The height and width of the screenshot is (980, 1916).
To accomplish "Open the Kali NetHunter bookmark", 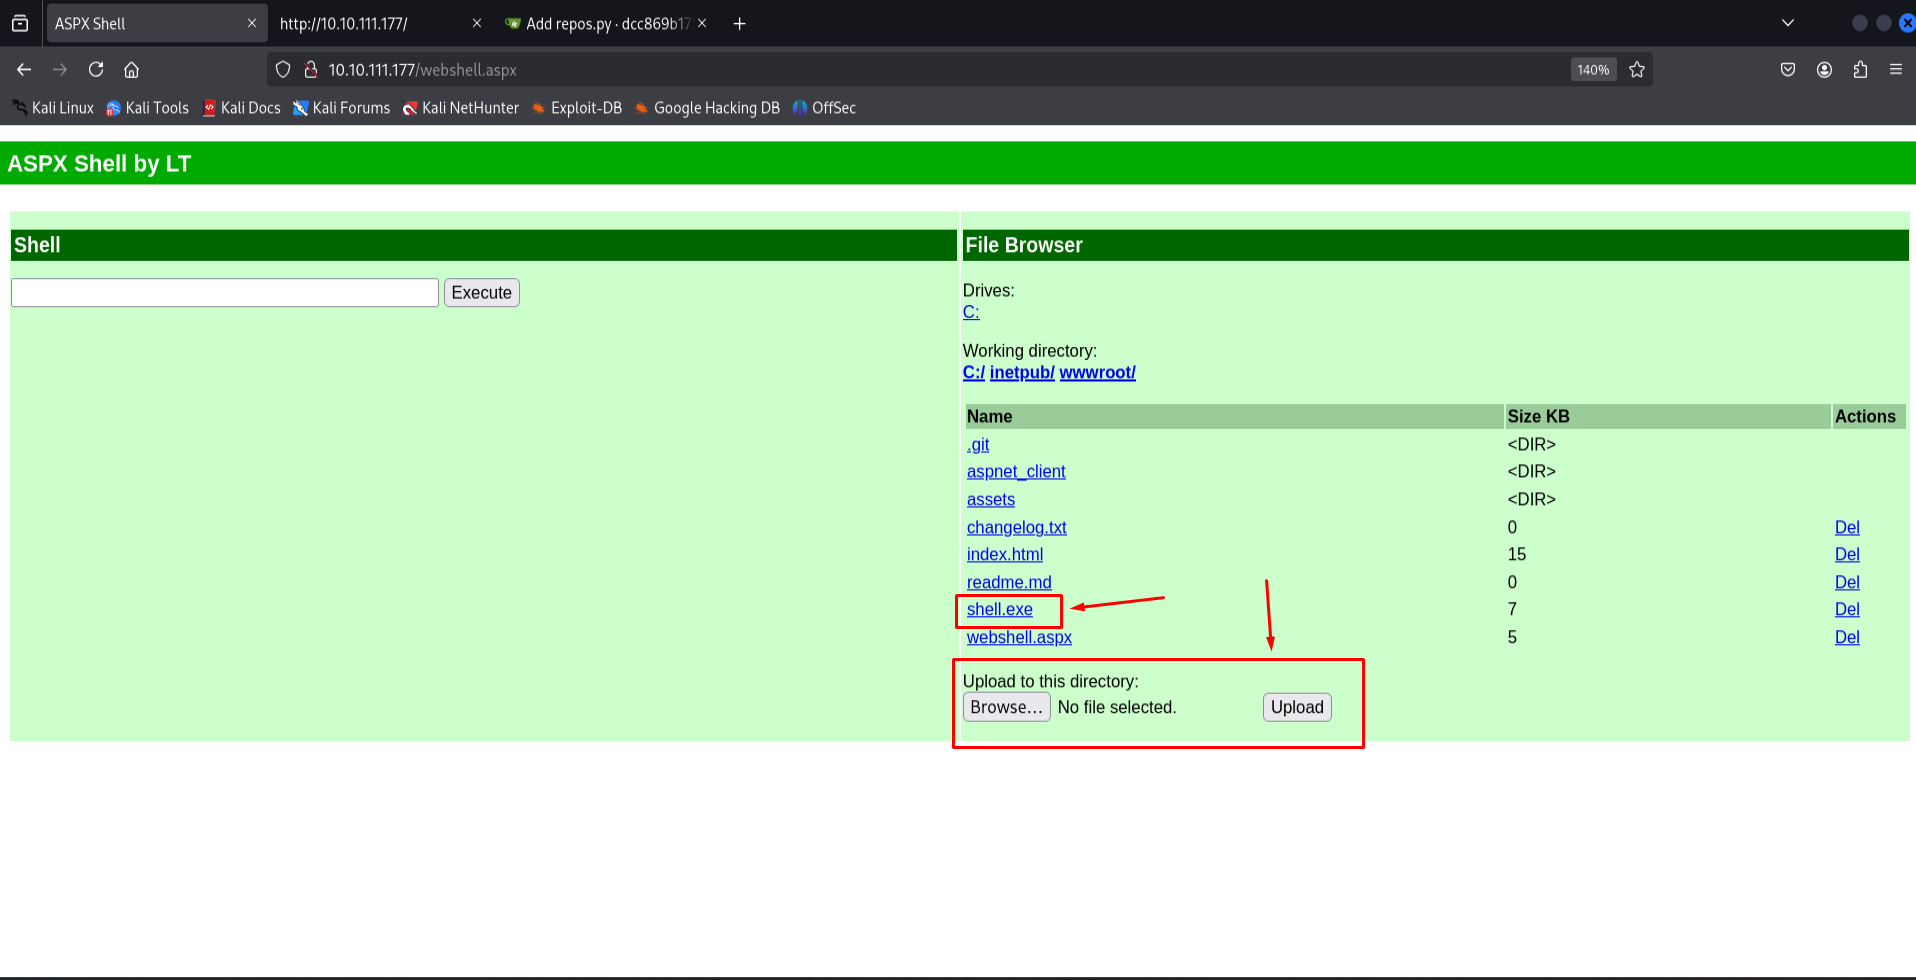I will click(461, 108).
